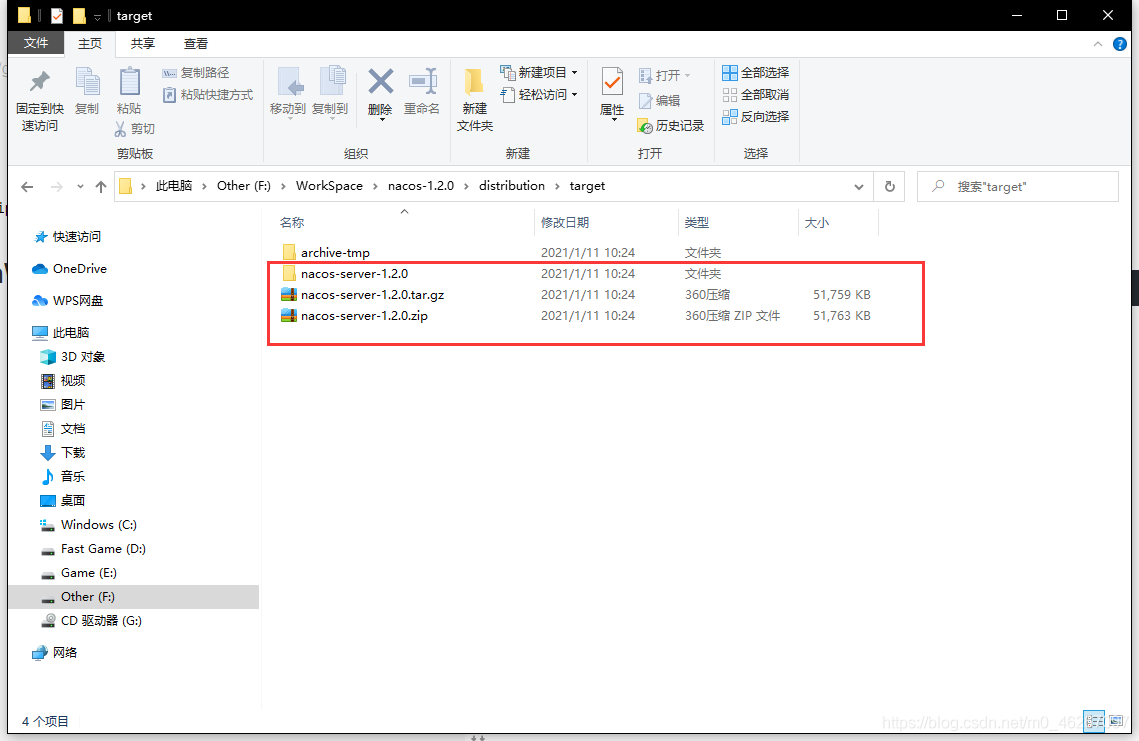
Task: Click Select None in ribbon
Action: point(755,94)
